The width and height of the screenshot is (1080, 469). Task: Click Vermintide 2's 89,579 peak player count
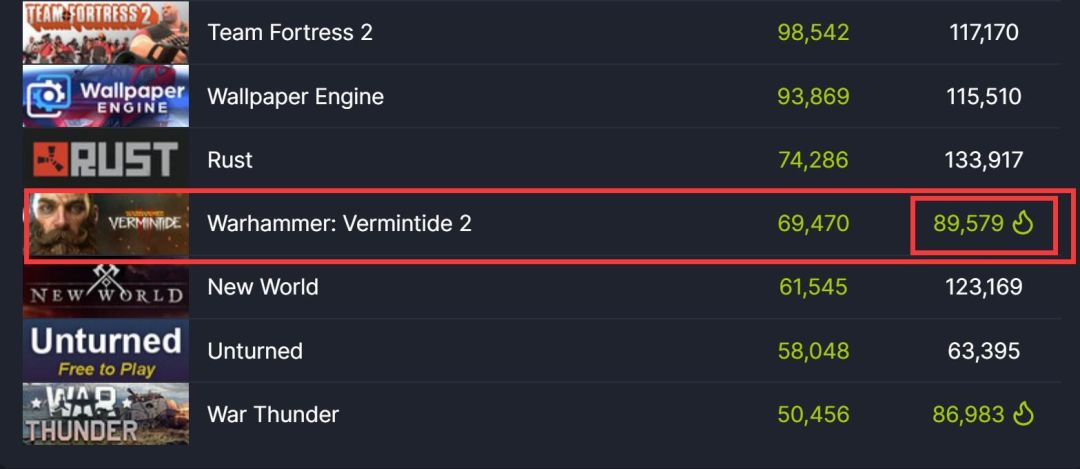968,224
